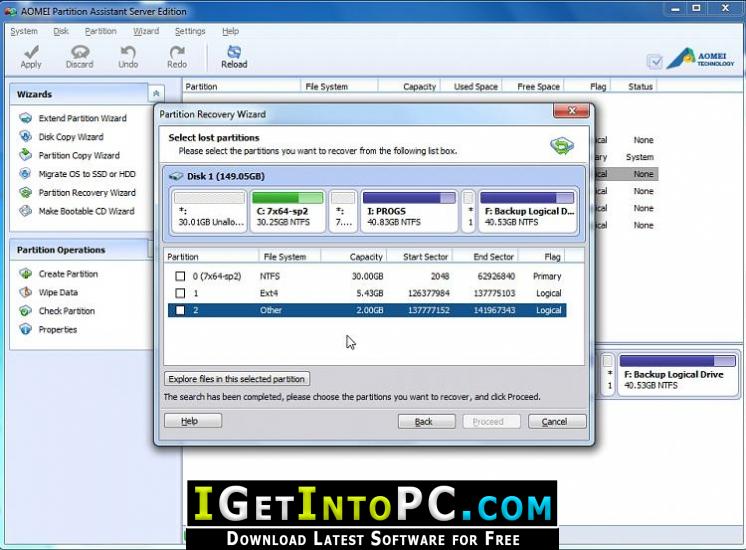
Task: Open the Settings menu
Action: tap(190, 31)
